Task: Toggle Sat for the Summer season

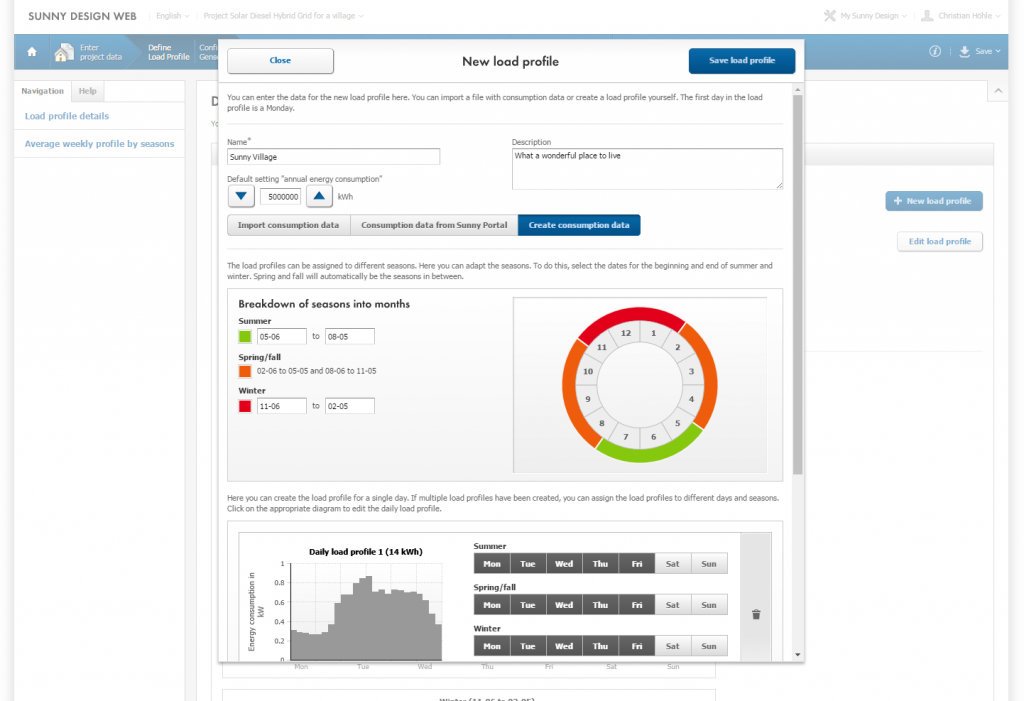Action: click(672, 564)
